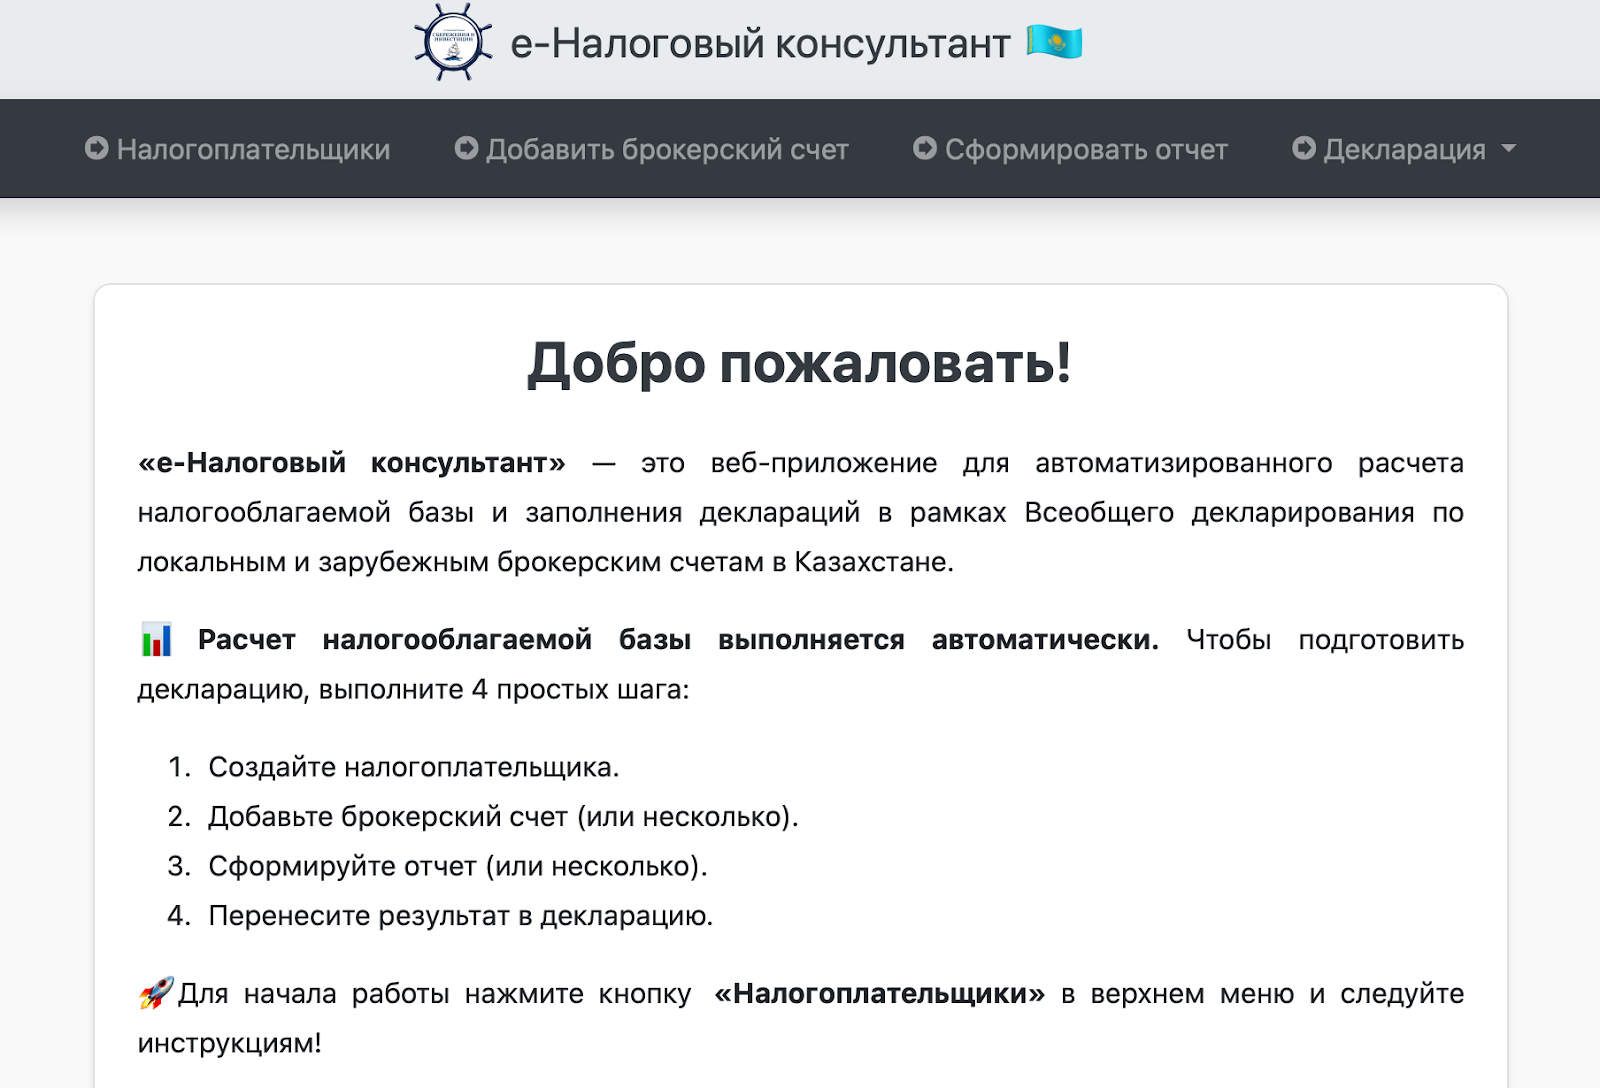Click the arrow icon beside Декларация
Image resolution: width=1600 pixels, height=1088 pixels.
(1304, 149)
